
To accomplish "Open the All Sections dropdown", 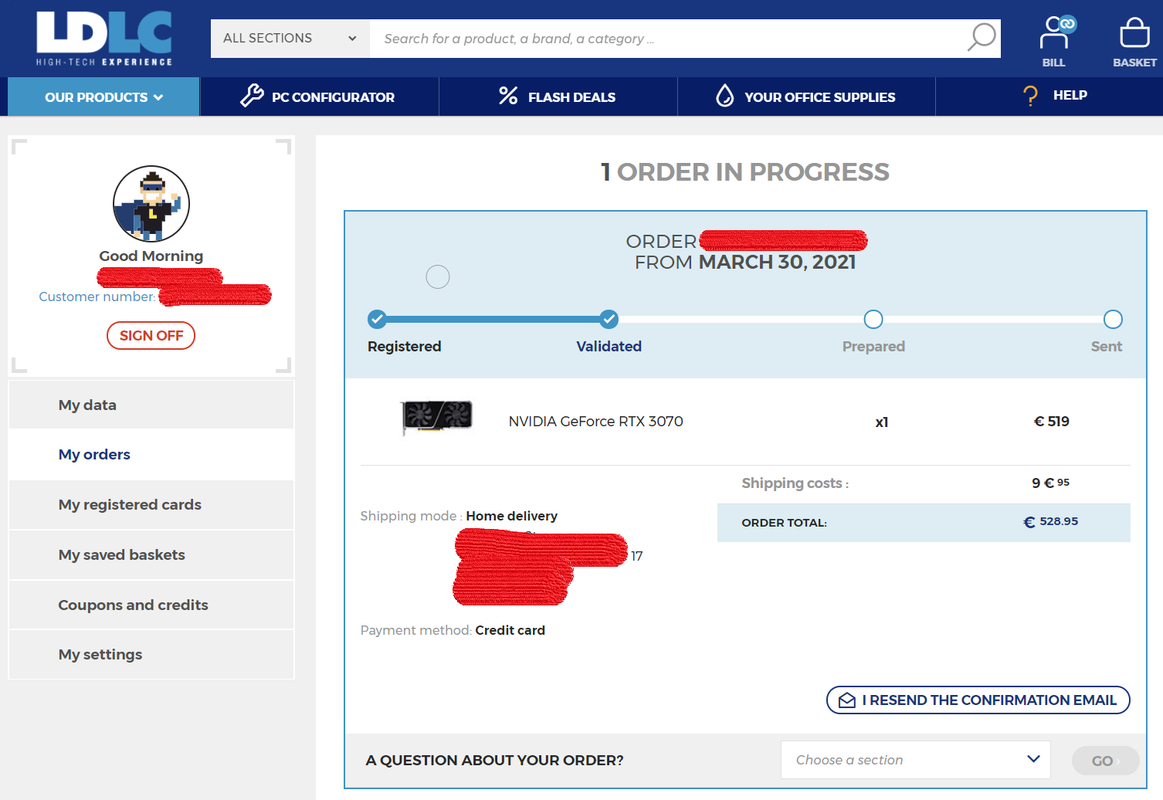I will coord(290,39).
